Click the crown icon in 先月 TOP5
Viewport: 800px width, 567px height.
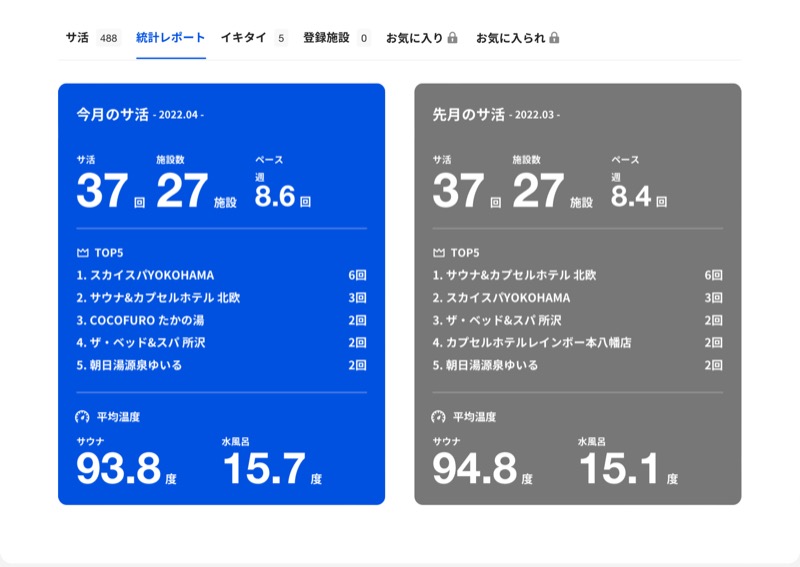[x=438, y=253]
